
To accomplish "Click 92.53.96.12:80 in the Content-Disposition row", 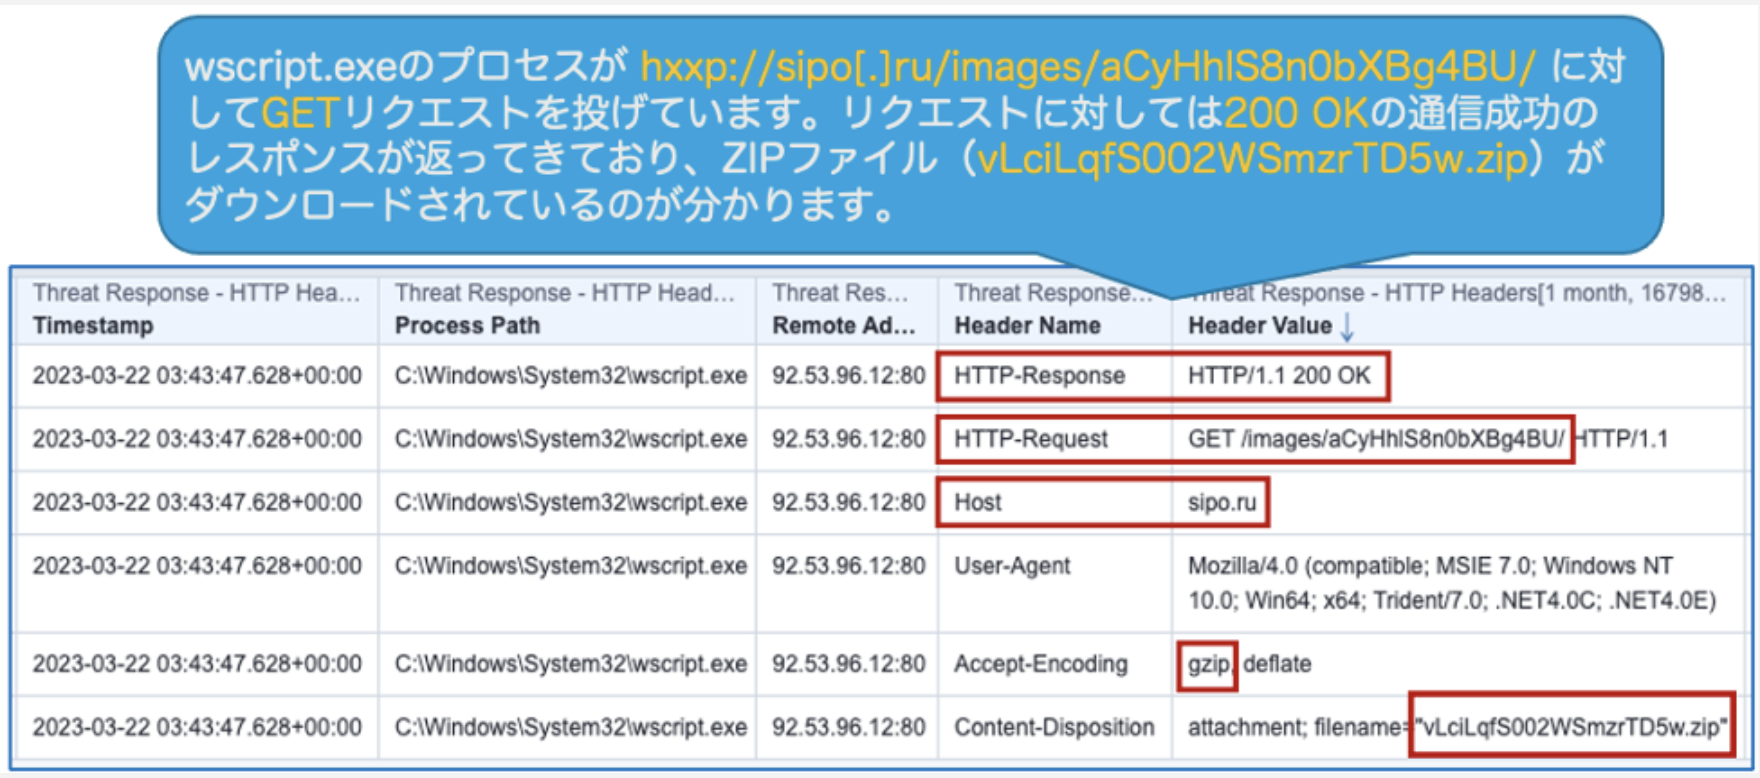I will click(848, 727).
